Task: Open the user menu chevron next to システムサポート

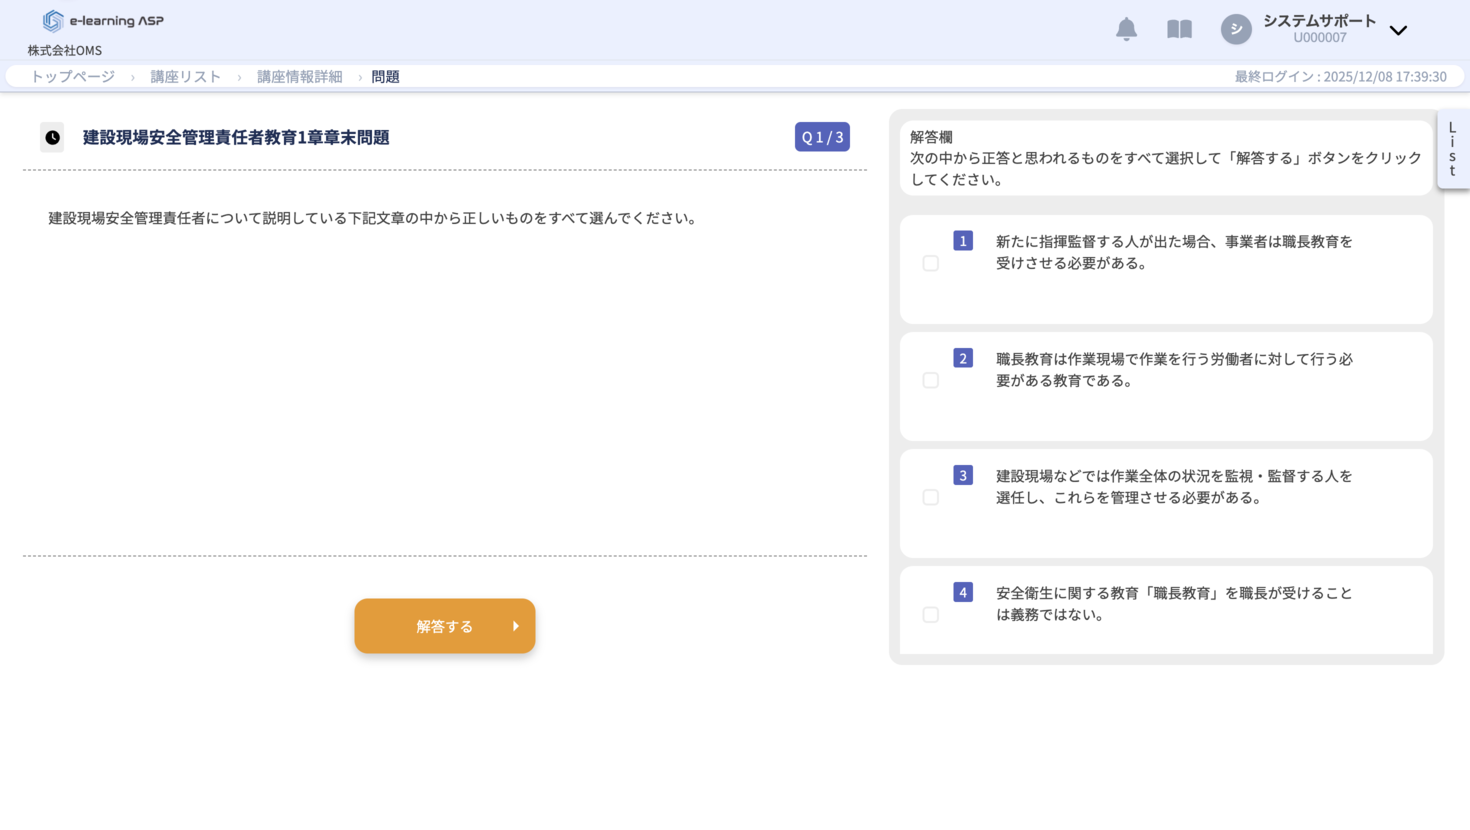Action: [1398, 31]
